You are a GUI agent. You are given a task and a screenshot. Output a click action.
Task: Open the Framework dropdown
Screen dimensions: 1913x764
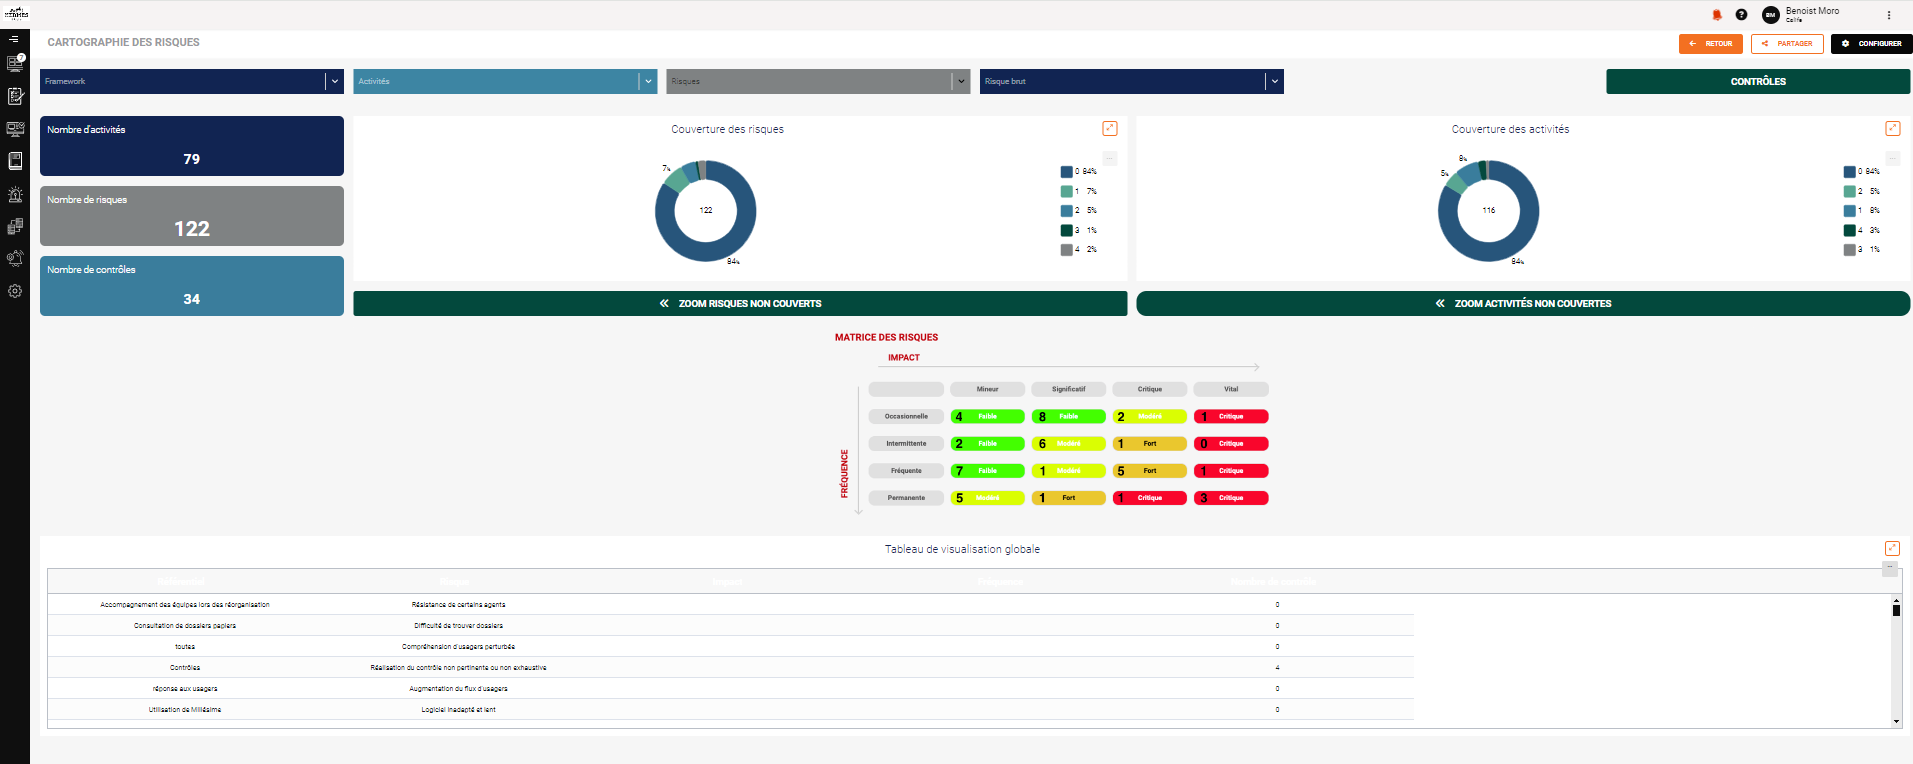192,81
